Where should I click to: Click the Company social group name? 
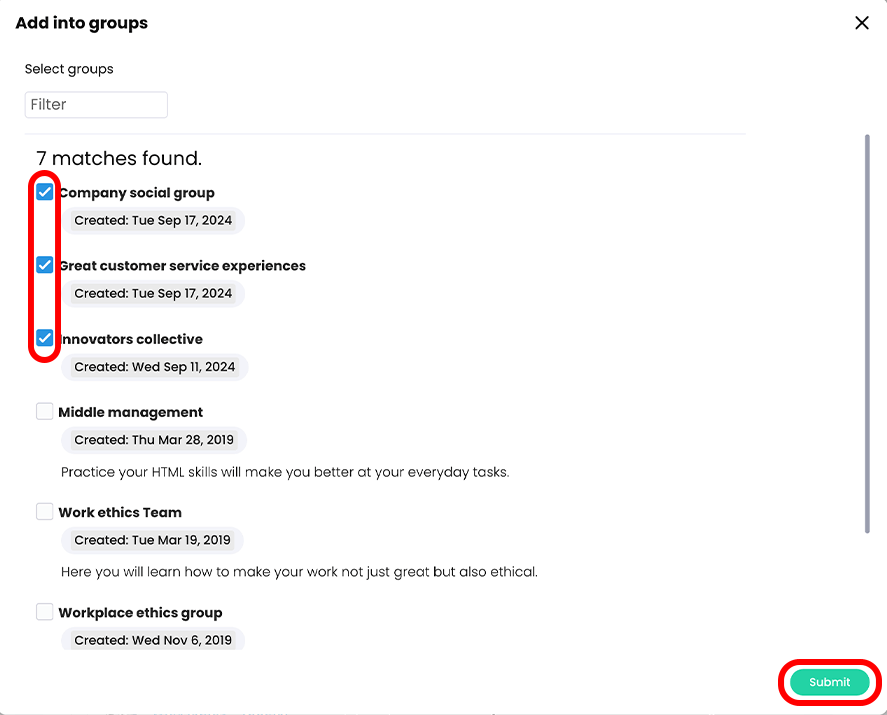click(137, 192)
